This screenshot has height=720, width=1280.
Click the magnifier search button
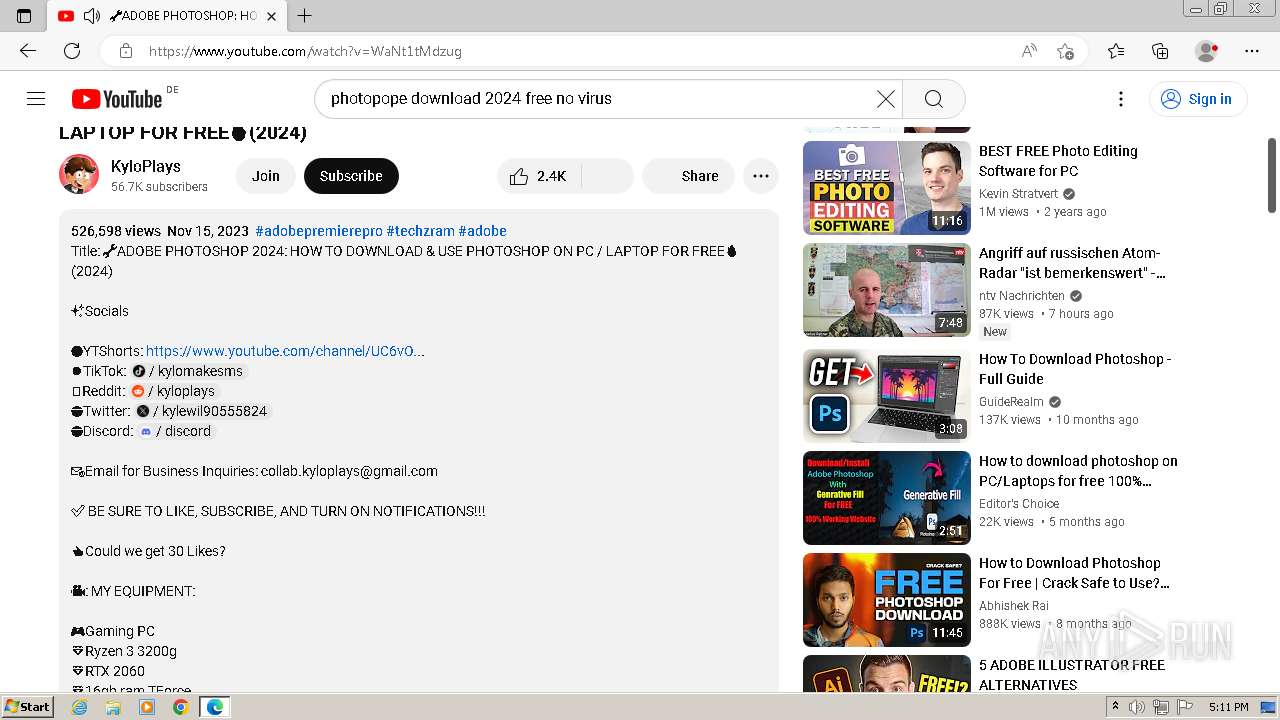[x=933, y=98]
